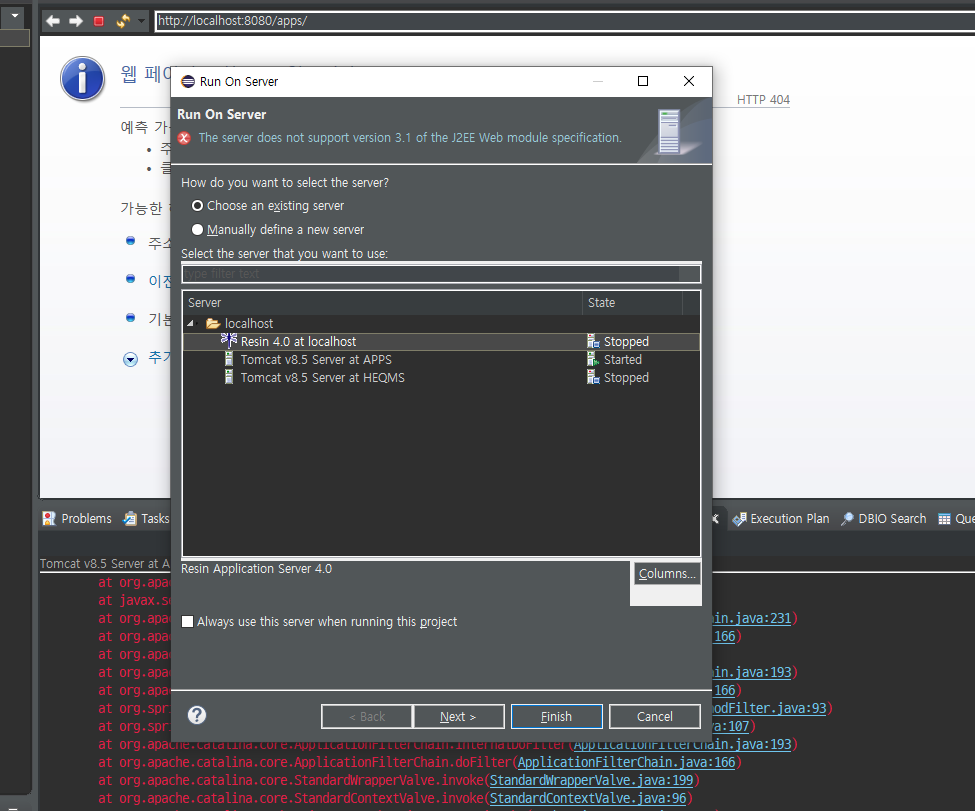The image size is (975, 811).
Task: Open the refresh button dropdown arrow
Action: pos(142,20)
